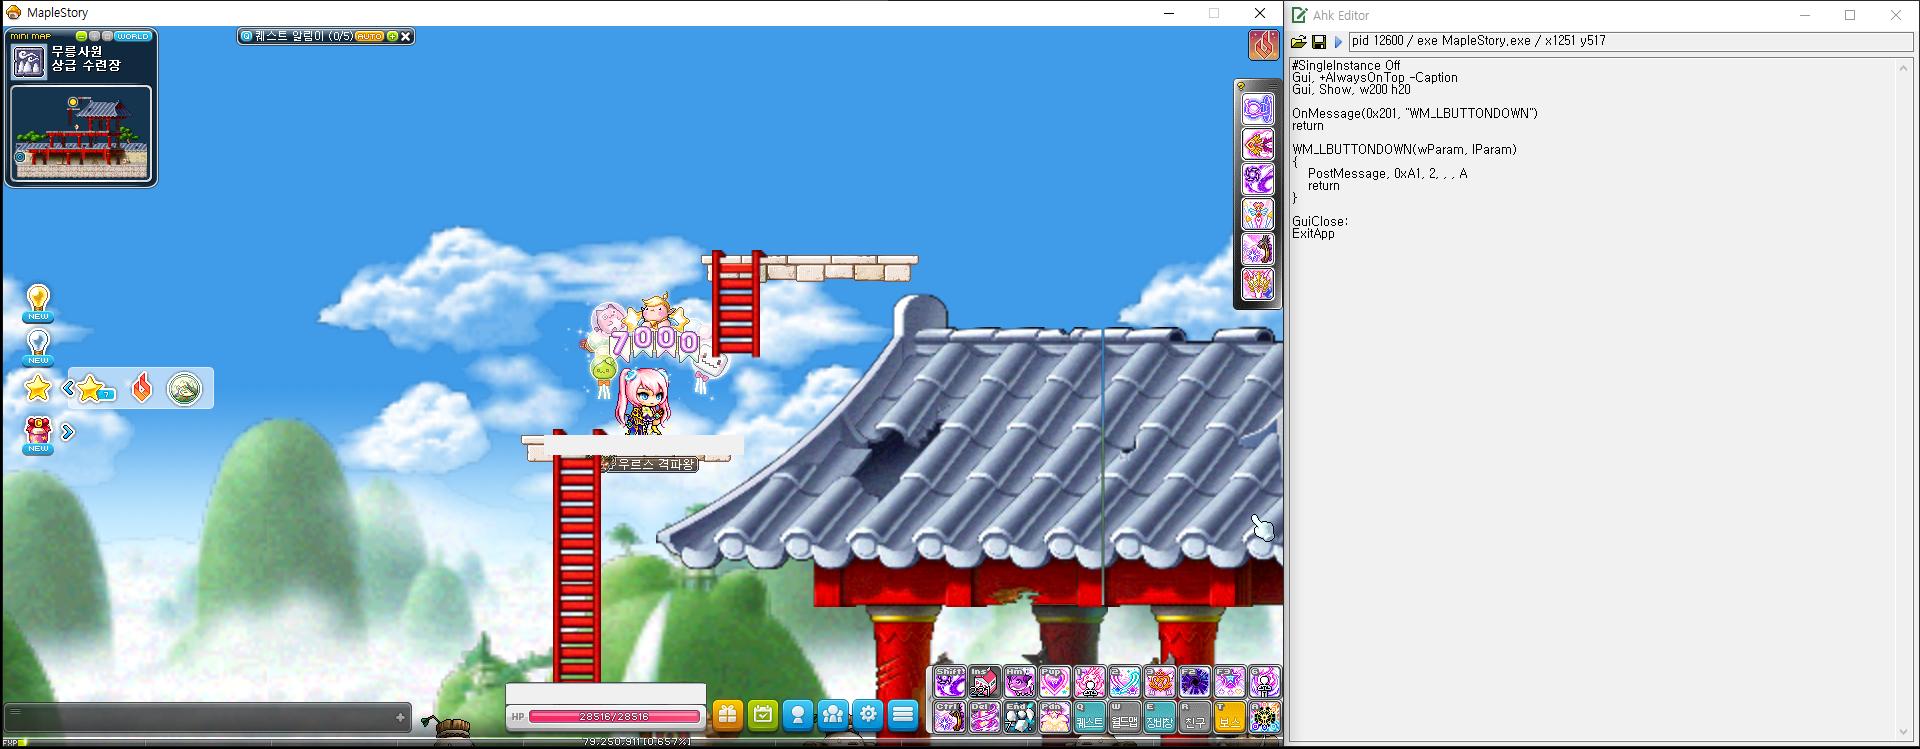Open the 장비창 equipment shortcut
This screenshot has width=1920, height=749.
point(1160,717)
